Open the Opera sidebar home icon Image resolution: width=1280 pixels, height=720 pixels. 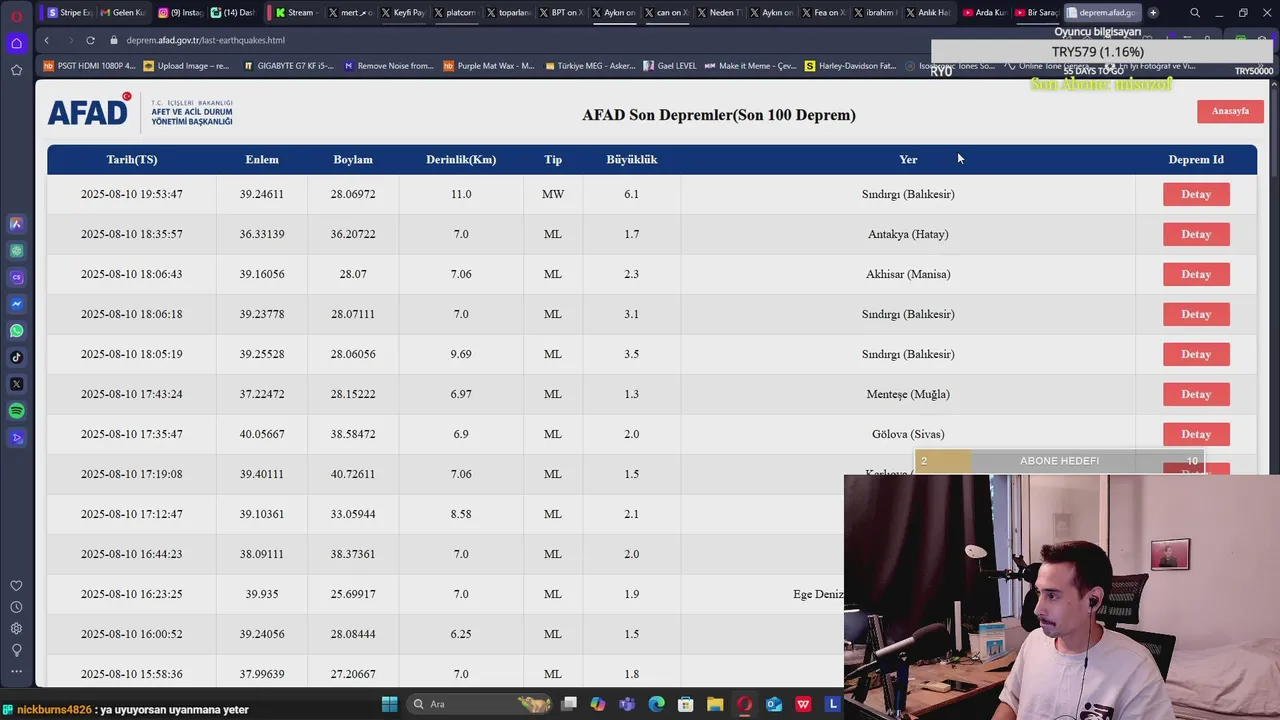pyautogui.click(x=16, y=43)
